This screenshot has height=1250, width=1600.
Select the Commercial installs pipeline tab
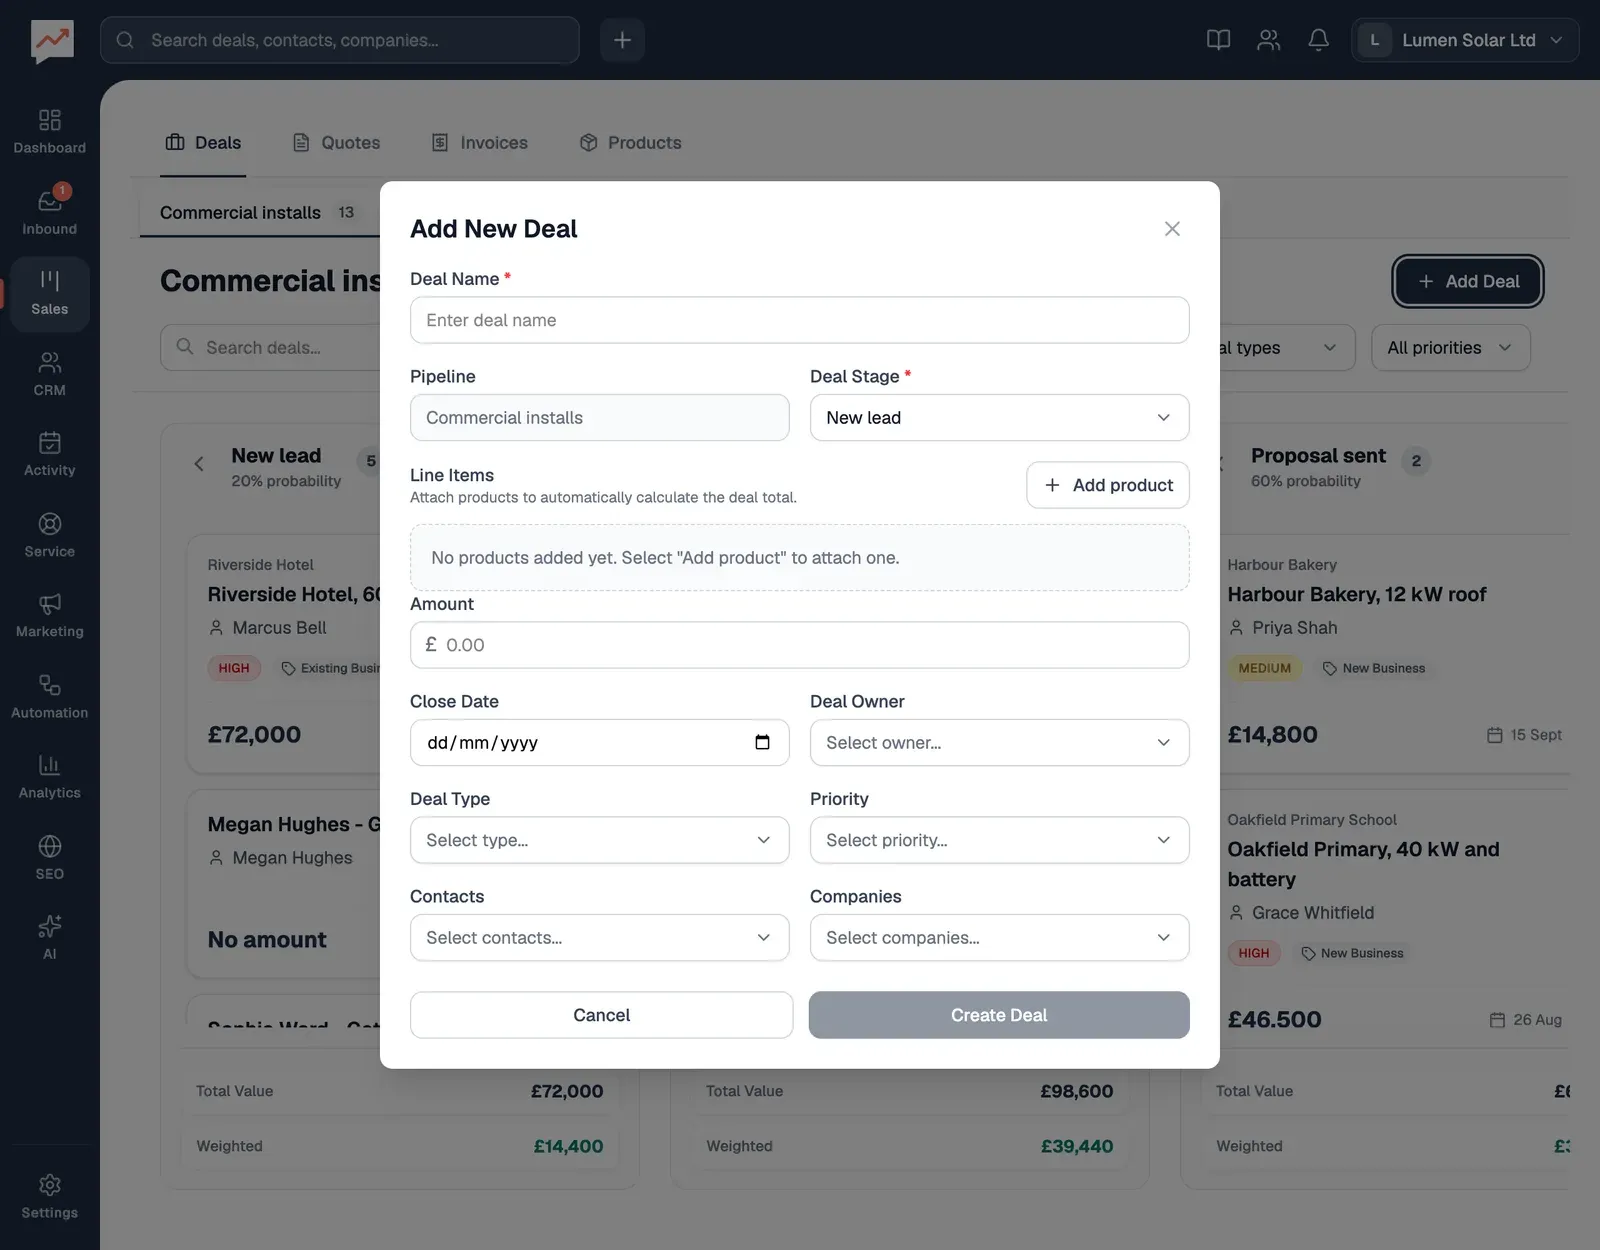point(258,212)
